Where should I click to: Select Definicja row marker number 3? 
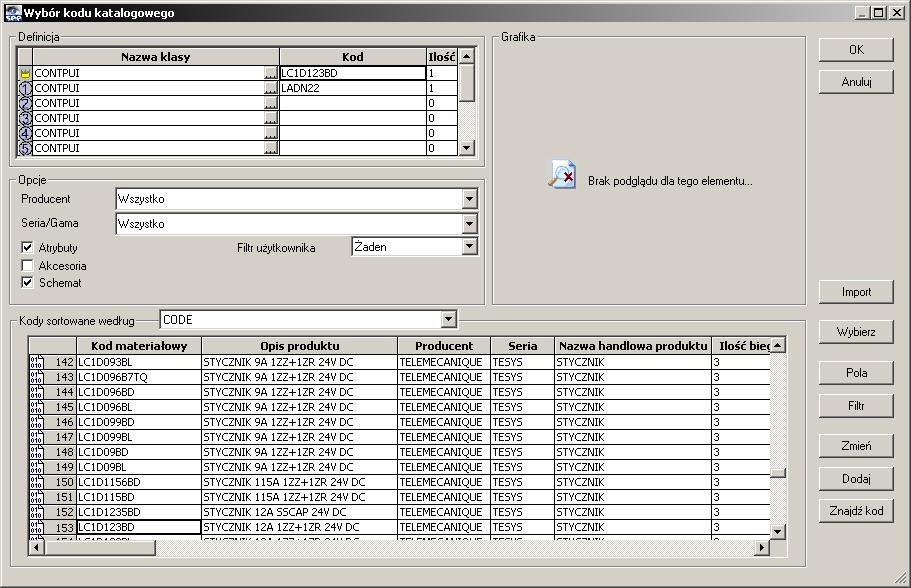25,119
